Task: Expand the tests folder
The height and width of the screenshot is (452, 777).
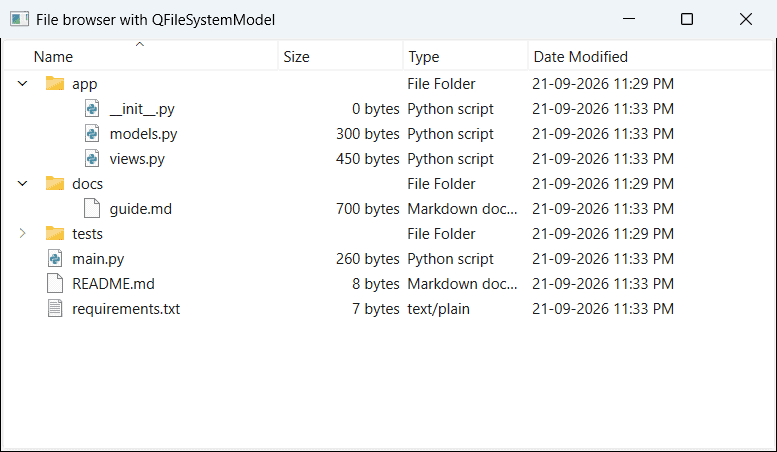Action: coord(22,233)
